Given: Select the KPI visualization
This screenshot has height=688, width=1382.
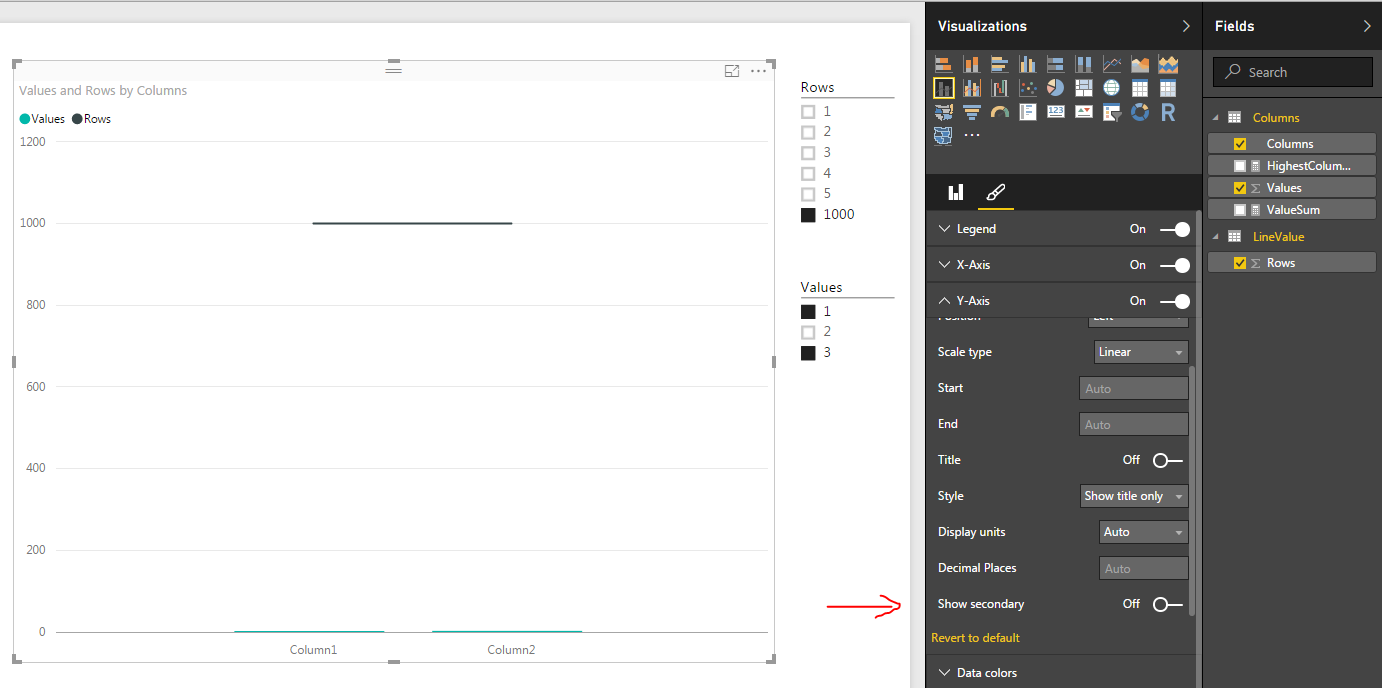Looking at the screenshot, I should click(x=1084, y=112).
